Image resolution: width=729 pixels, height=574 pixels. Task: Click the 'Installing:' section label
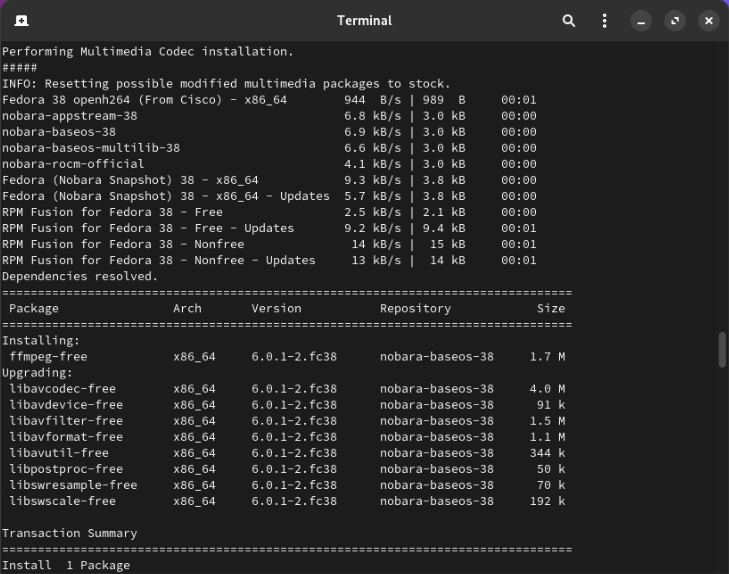(41, 341)
